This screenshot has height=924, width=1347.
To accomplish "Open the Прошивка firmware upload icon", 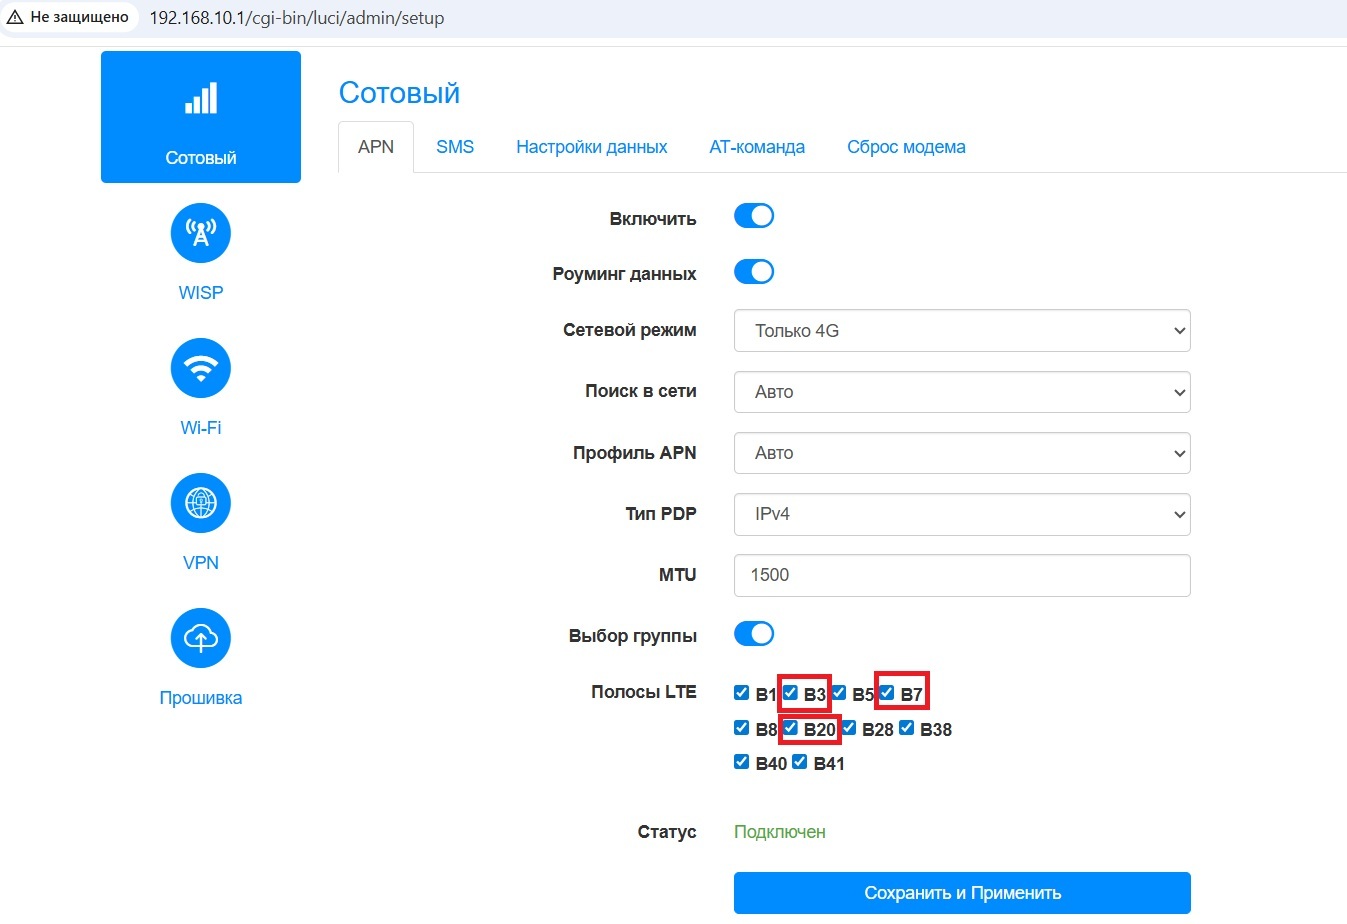I will coord(201,638).
